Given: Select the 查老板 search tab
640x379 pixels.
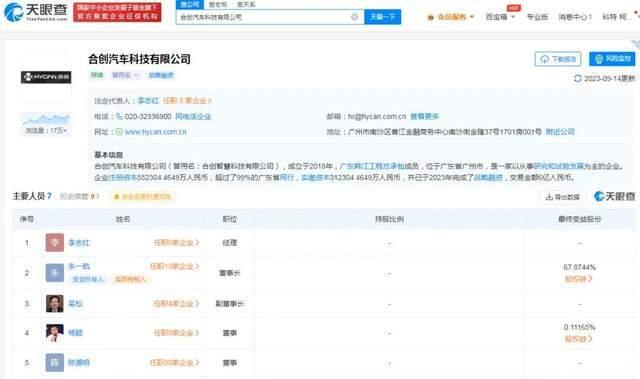Looking at the screenshot, I should click(218, 4).
